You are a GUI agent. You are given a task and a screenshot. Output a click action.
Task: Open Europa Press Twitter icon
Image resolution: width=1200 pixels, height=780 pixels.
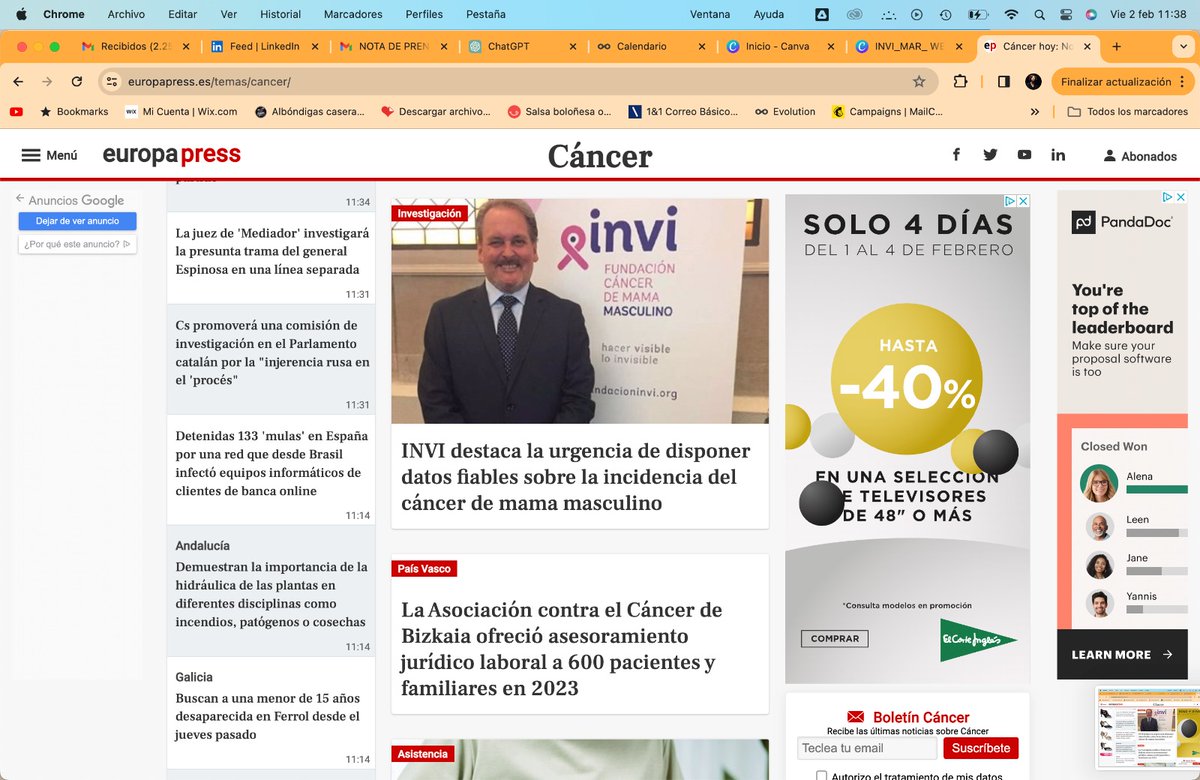[990, 154]
